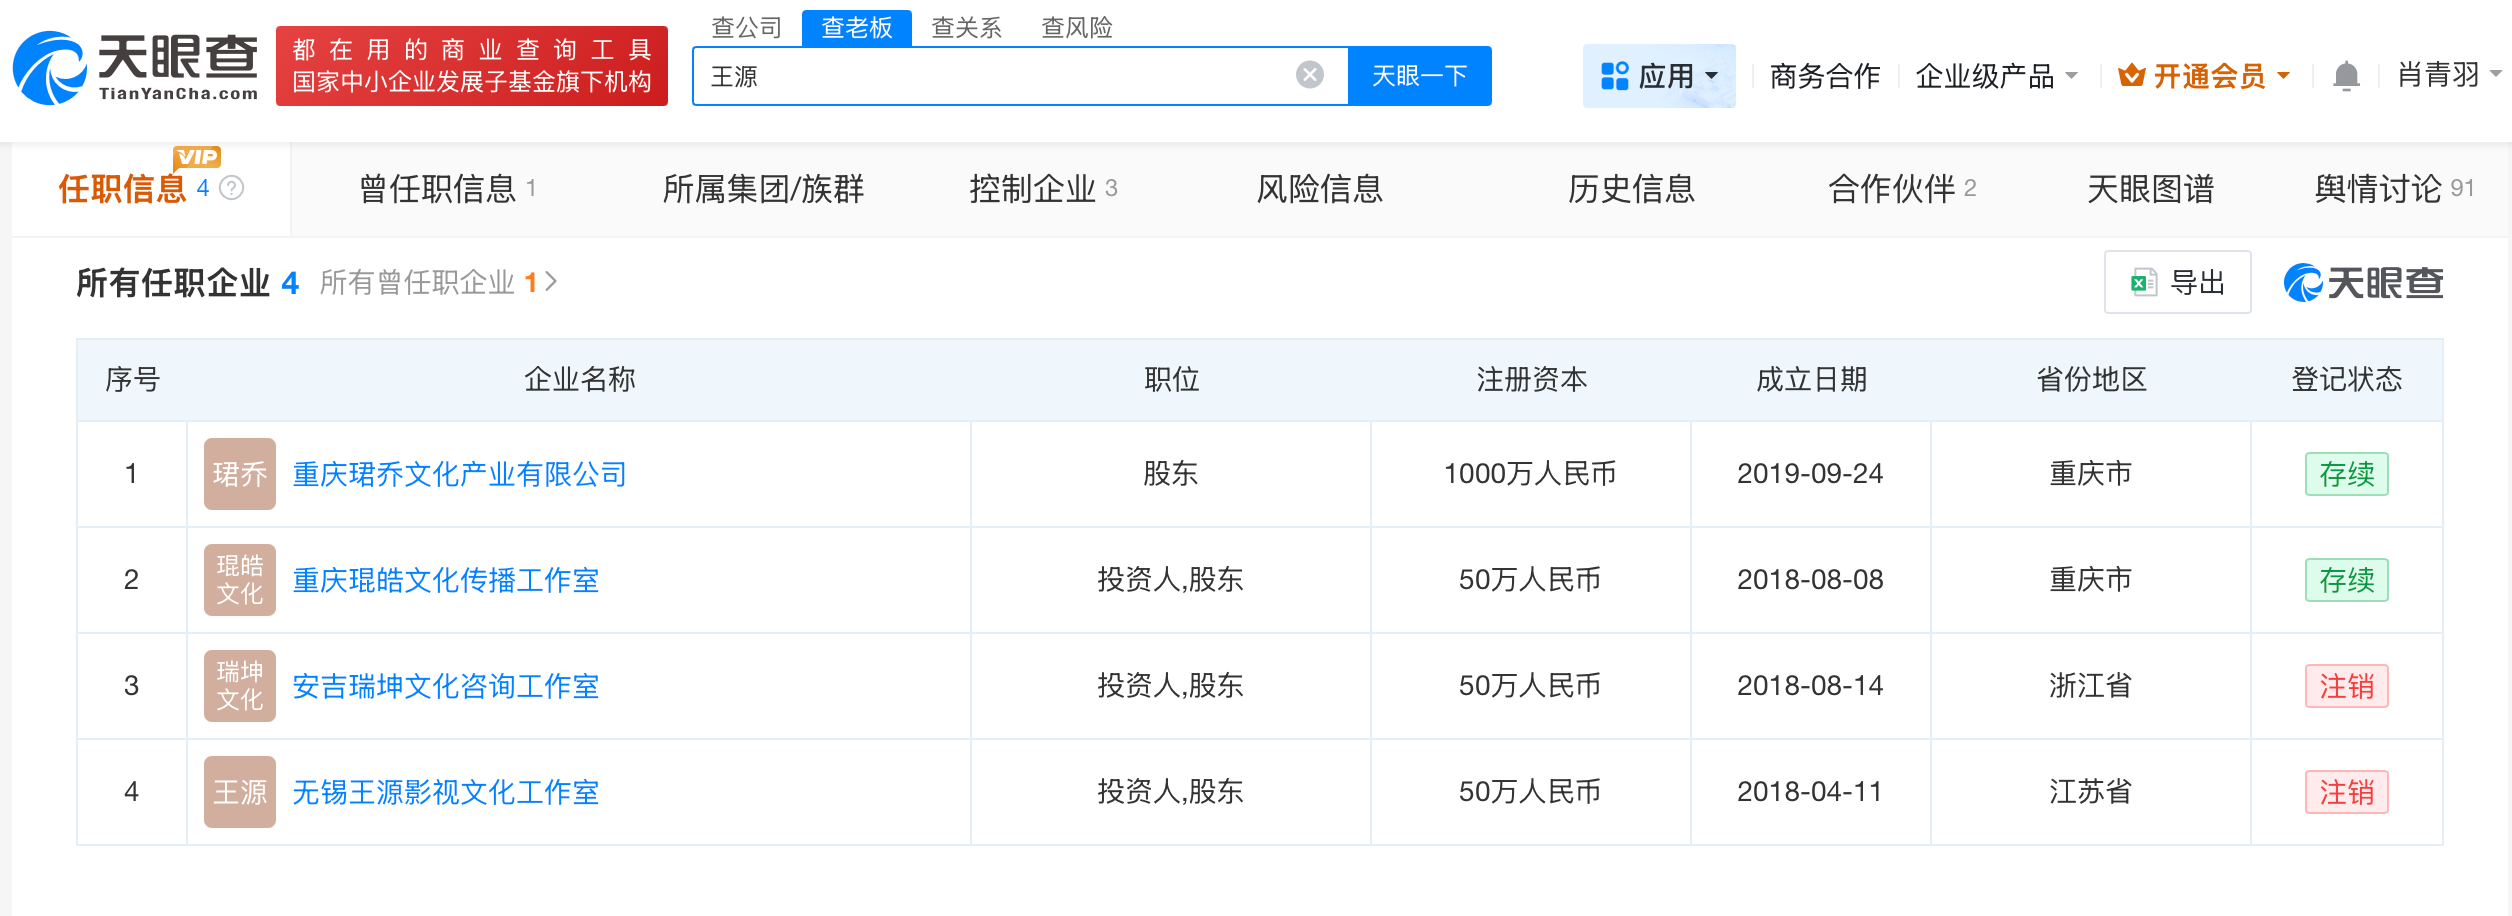Click the Tianyancha logo icon
The width and height of the screenshot is (2512, 916).
coord(50,67)
